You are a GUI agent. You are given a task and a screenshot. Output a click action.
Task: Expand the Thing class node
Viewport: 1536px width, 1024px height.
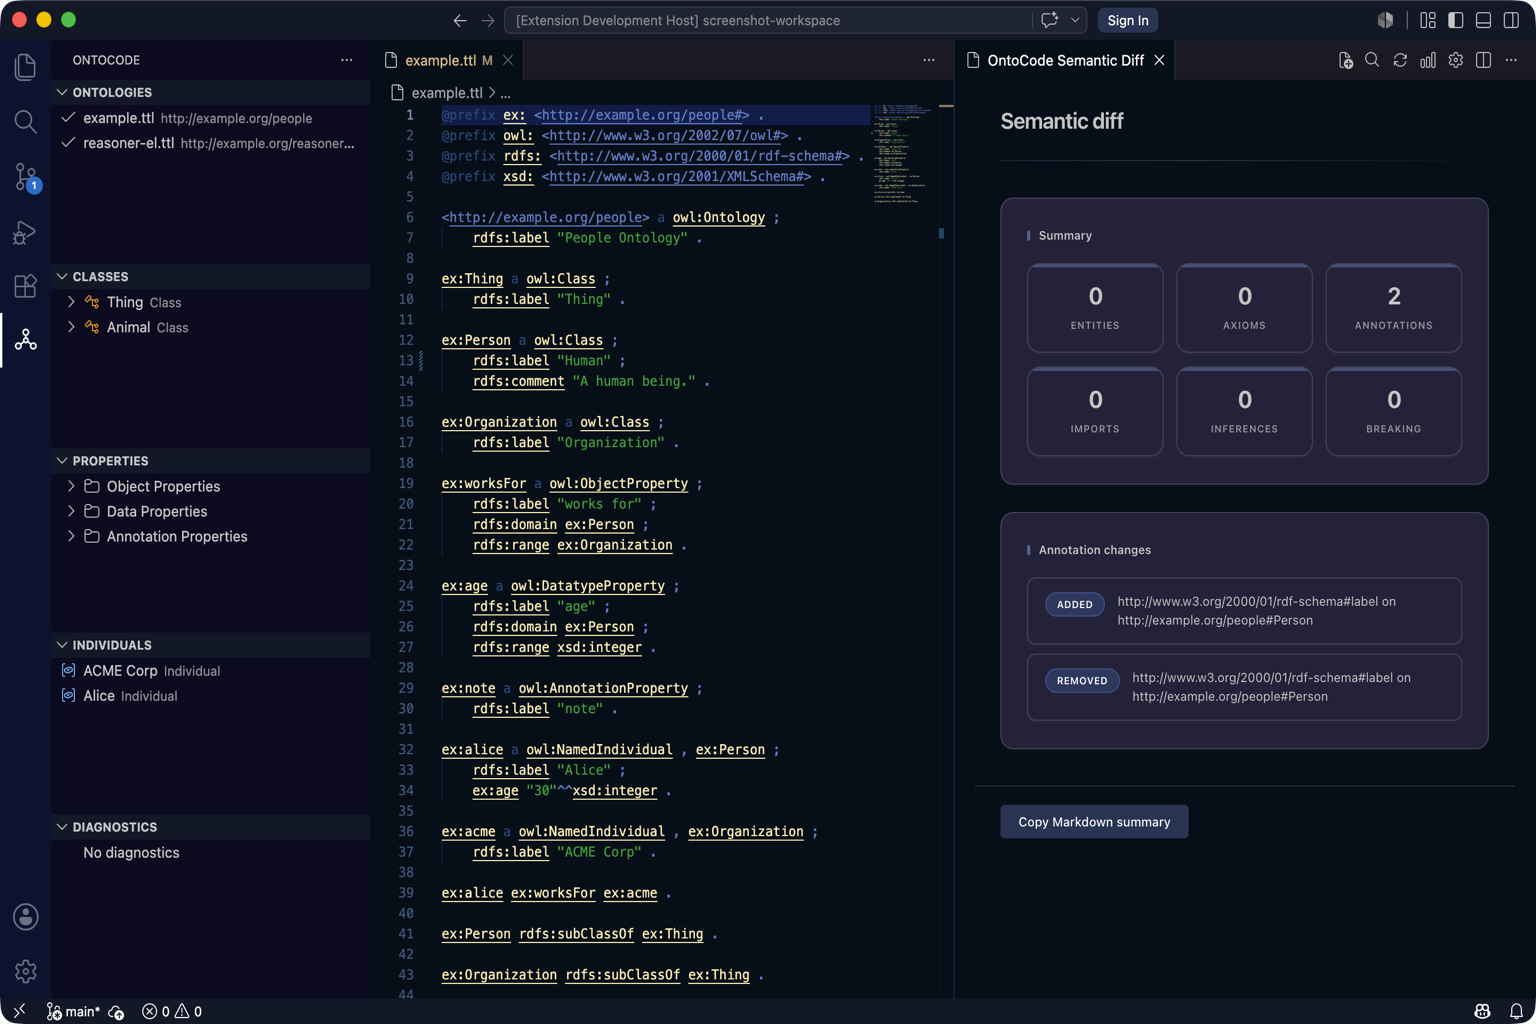(71, 302)
